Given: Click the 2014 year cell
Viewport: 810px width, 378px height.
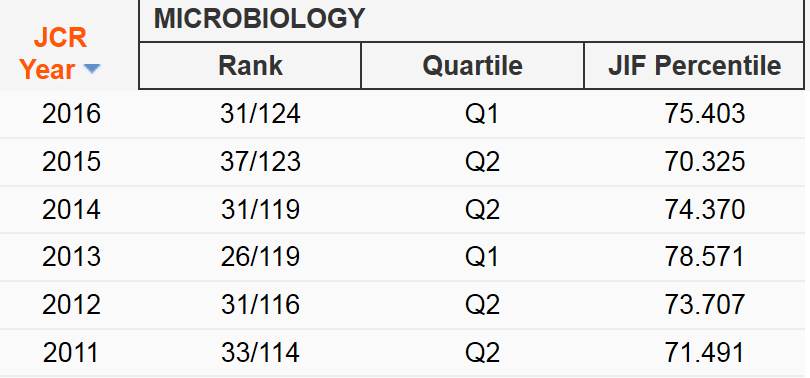Looking at the screenshot, I should pos(71,210).
